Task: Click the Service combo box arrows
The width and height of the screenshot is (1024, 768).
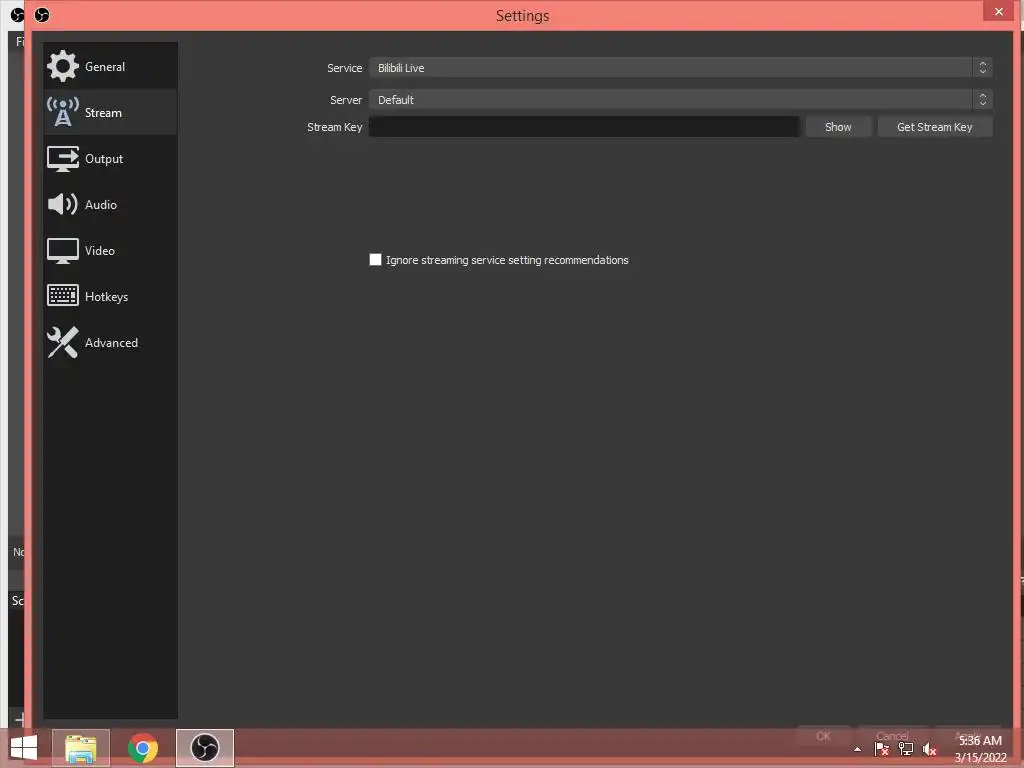Action: click(982, 67)
